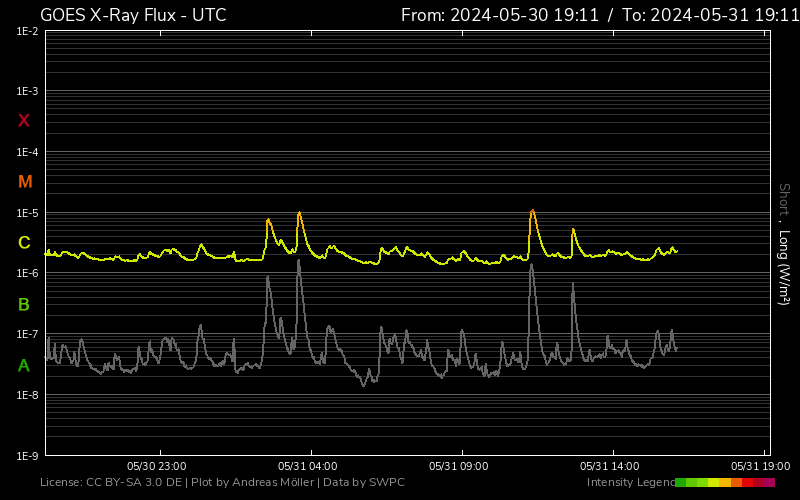Image resolution: width=800 pixels, height=500 pixels.
Task: Click the green A flare class label
Action: [x=24, y=366]
